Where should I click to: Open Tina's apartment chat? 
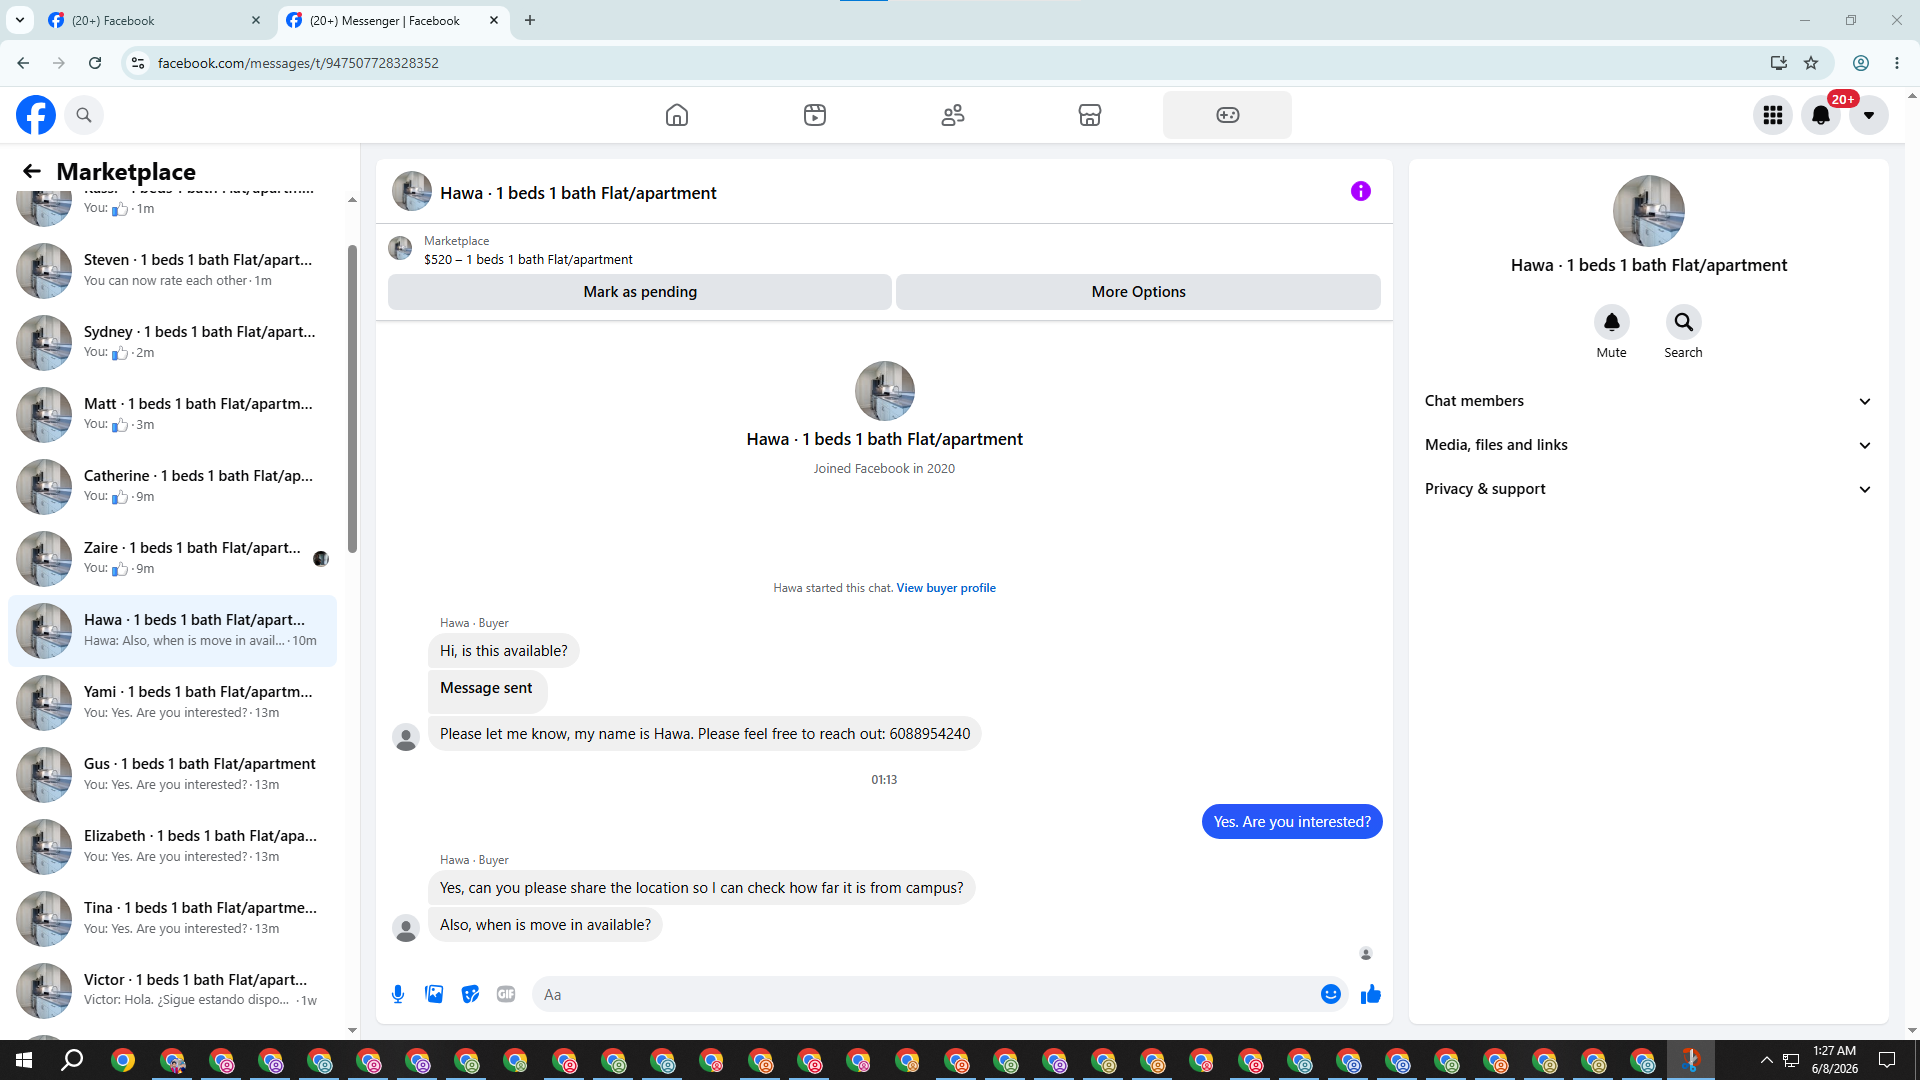click(x=172, y=918)
